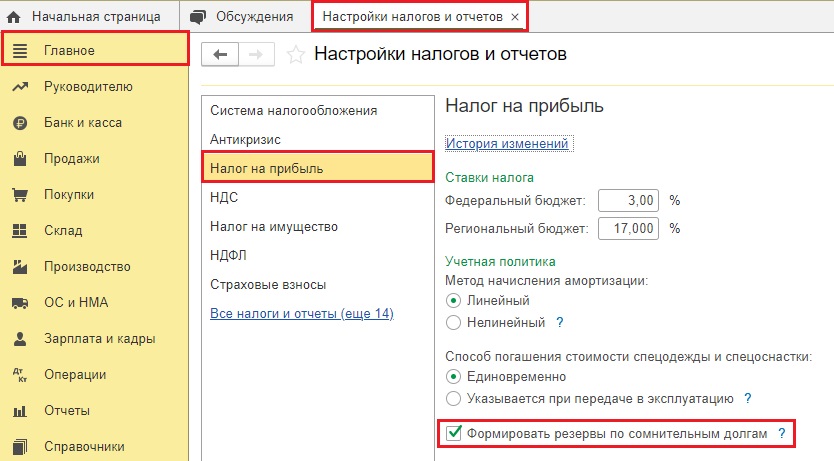Select Антикризис in settings list
The image size is (834, 461).
(x=318, y=140)
